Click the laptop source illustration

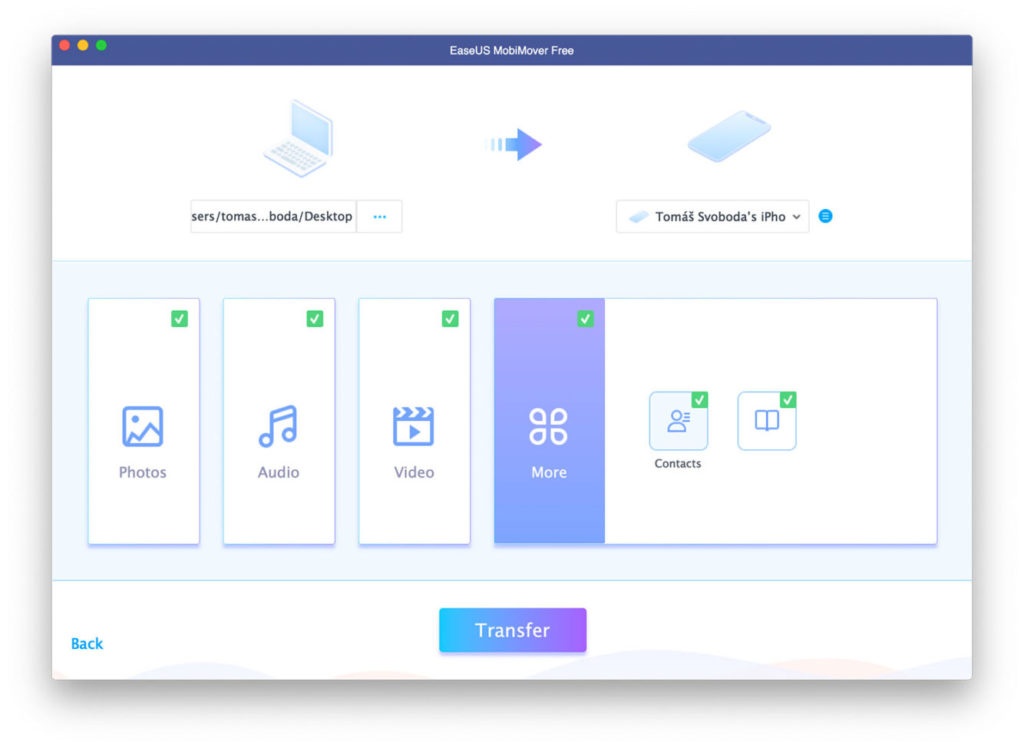[299, 138]
